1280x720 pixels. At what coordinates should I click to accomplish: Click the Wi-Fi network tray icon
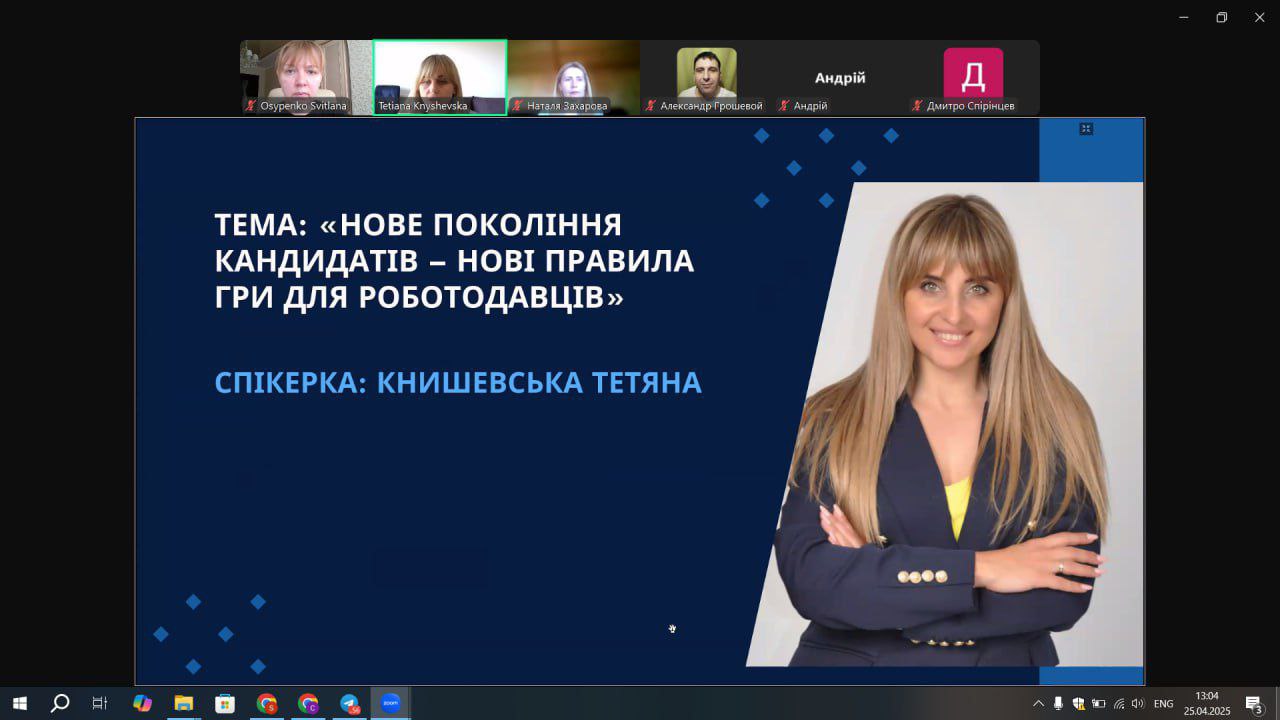click(1118, 704)
